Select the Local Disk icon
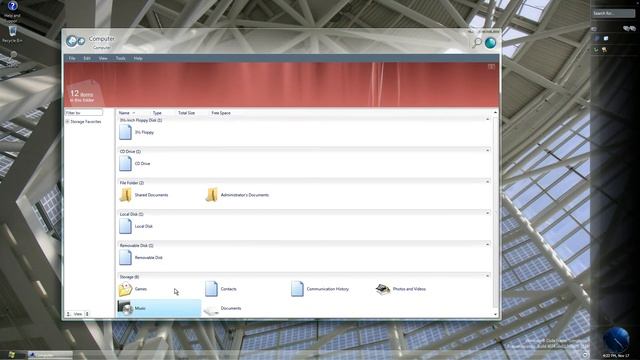 pos(125,226)
